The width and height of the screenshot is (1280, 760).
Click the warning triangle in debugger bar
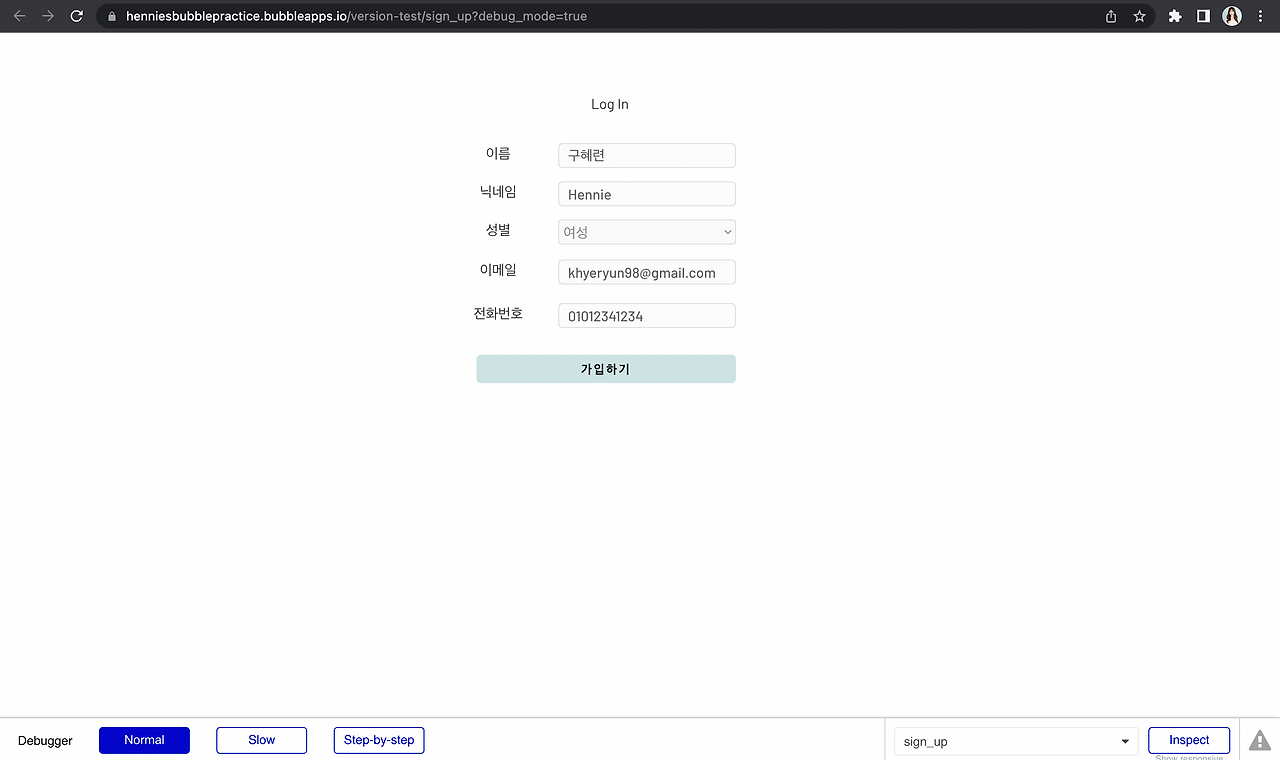pos(1259,741)
